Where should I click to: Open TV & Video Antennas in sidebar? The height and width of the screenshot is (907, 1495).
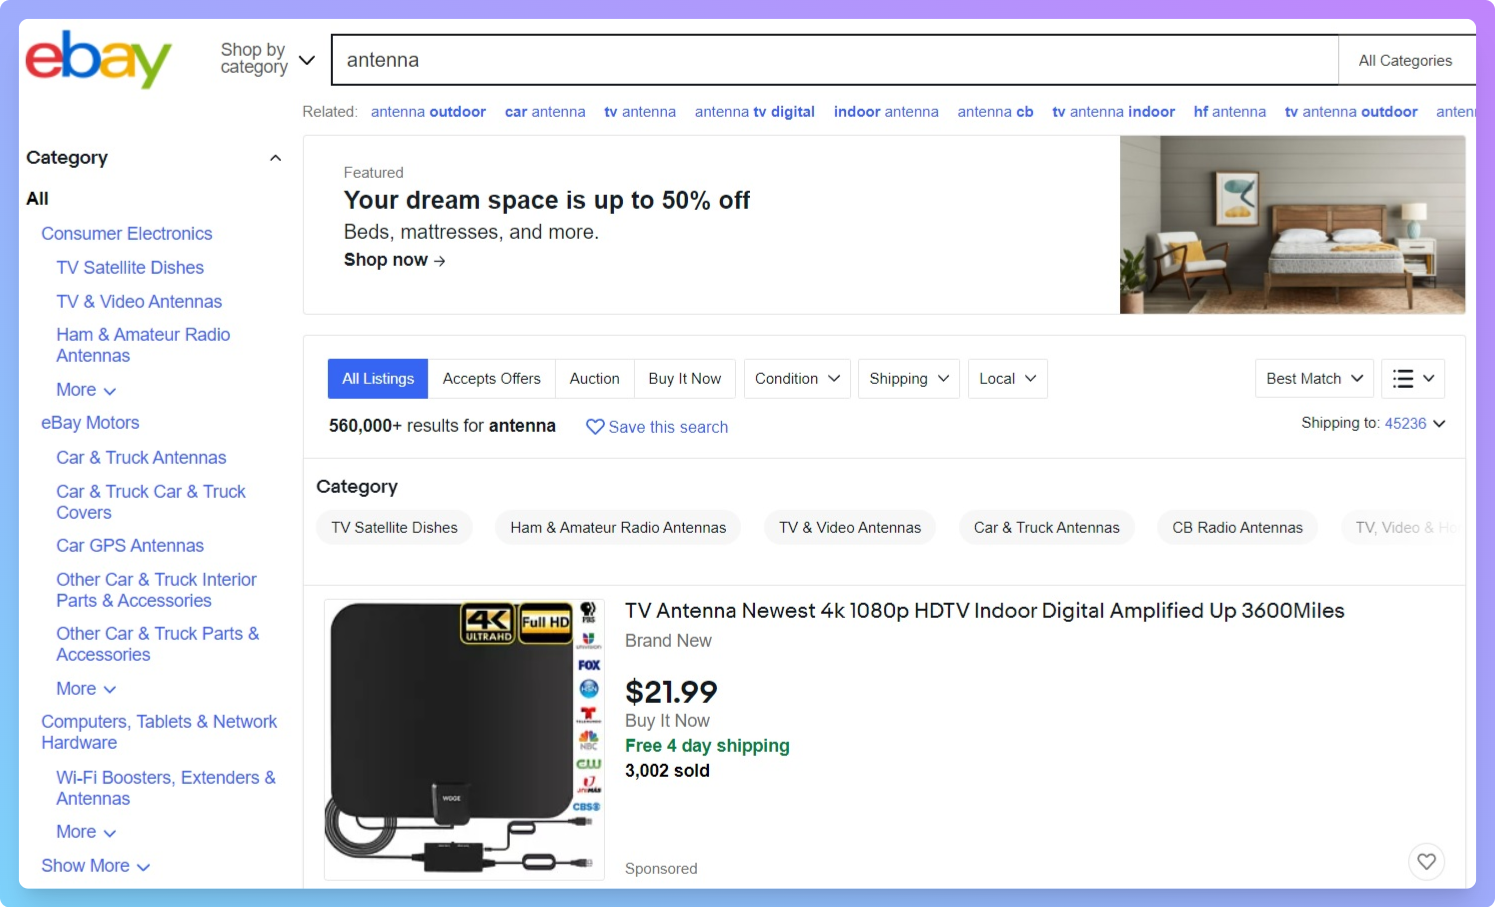139,302
